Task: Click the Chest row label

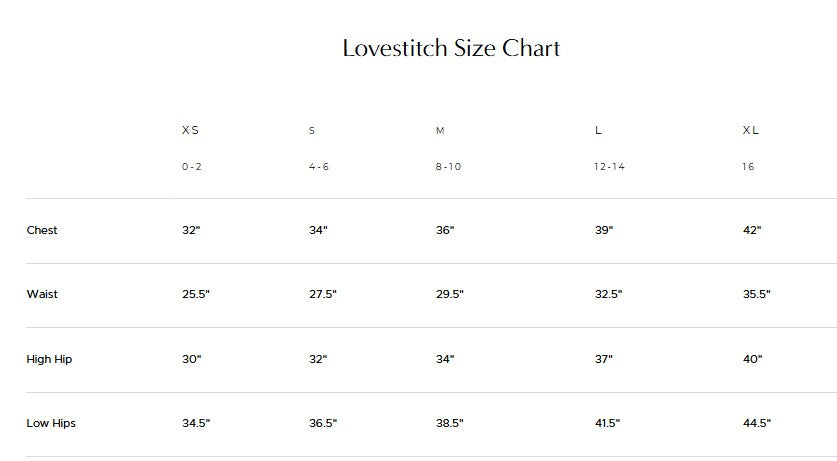Action: (x=42, y=230)
